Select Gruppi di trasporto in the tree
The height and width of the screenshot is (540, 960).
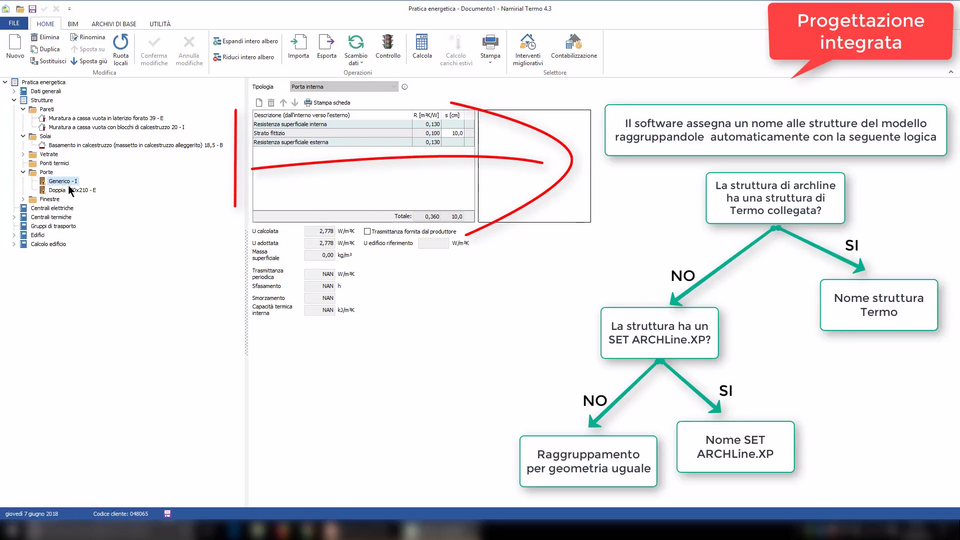53,226
